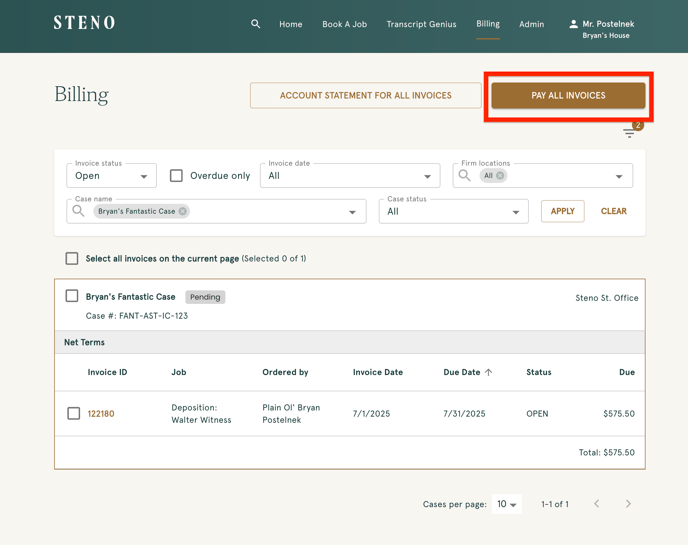Click the STENO logo
The height and width of the screenshot is (545, 688).
(x=84, y=23)
